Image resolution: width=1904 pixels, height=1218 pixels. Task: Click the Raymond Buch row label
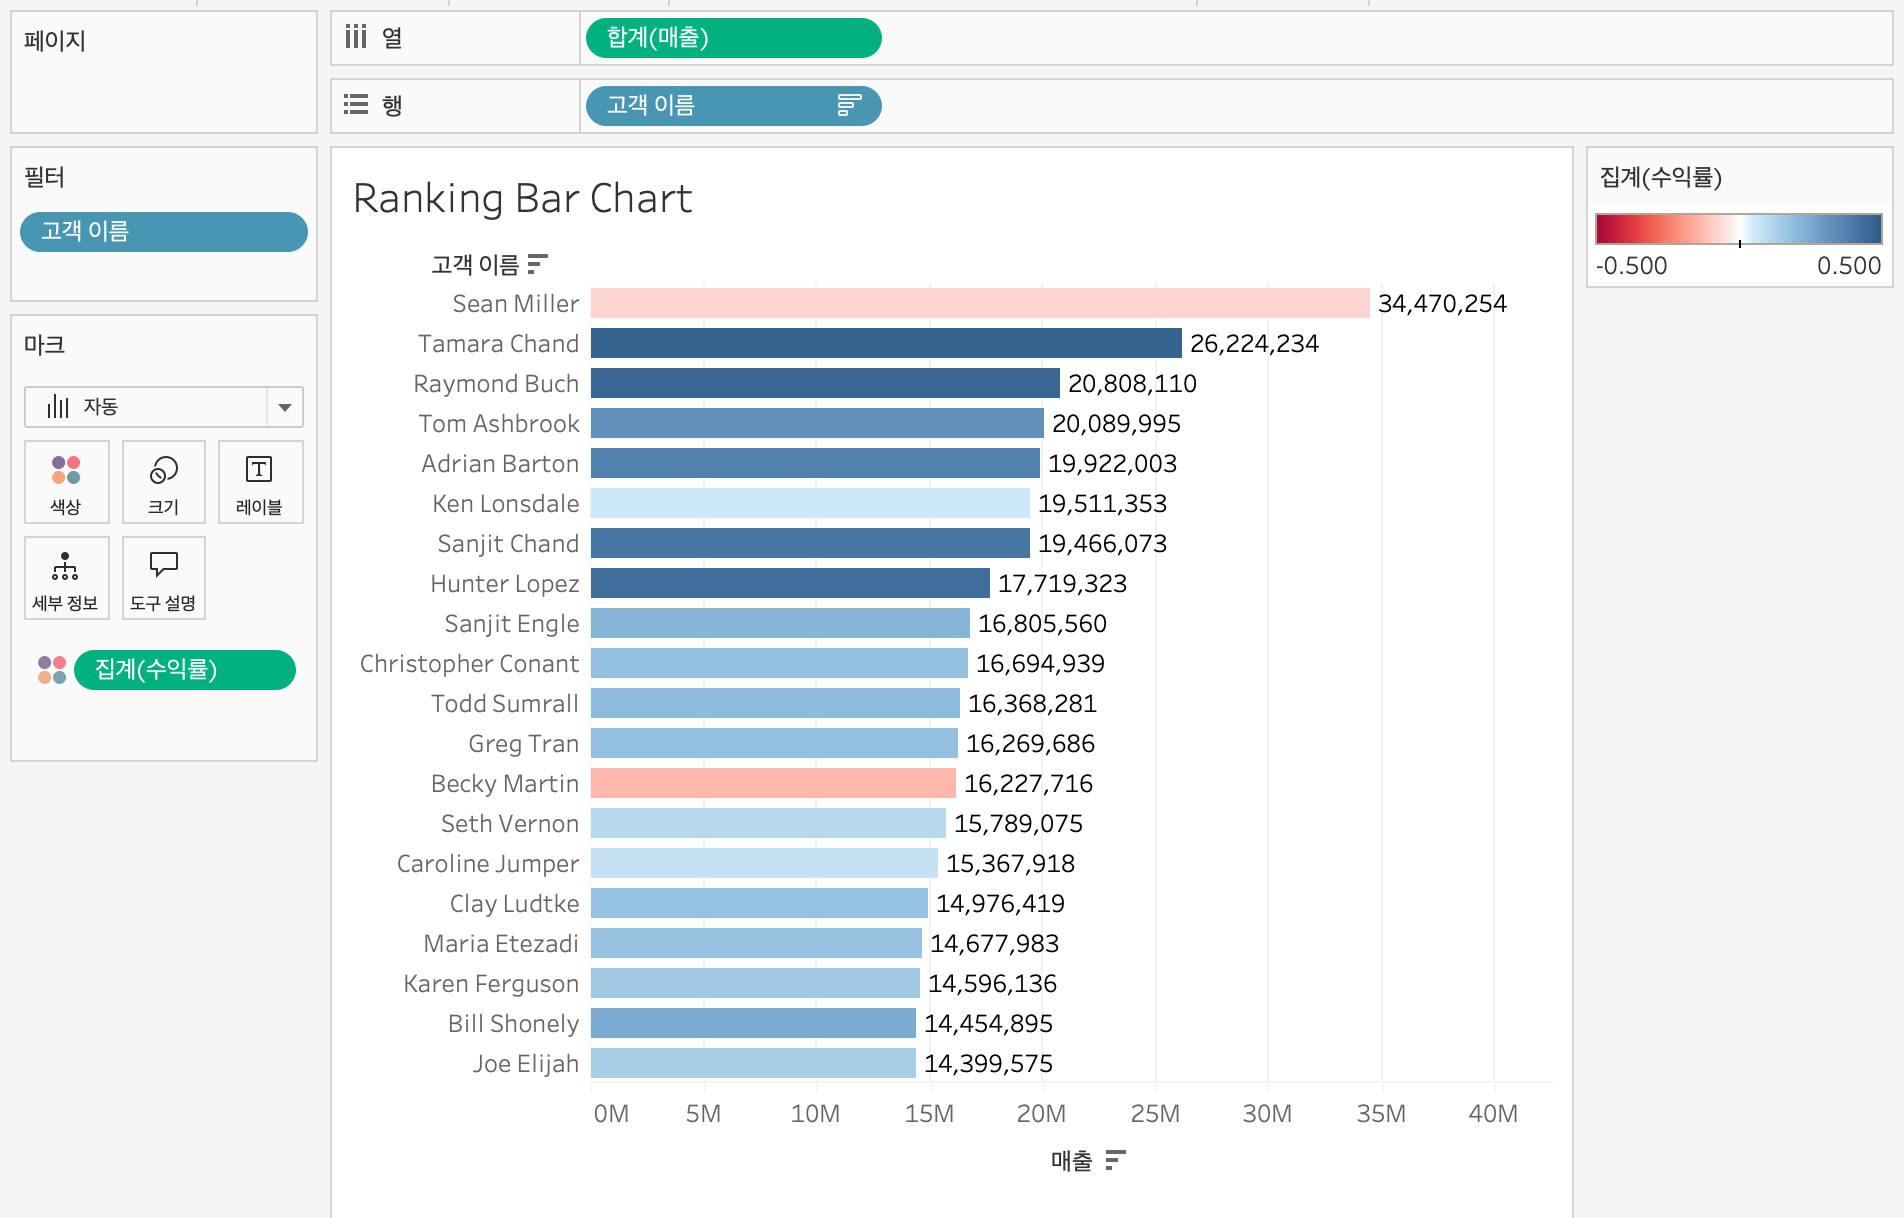[496, 384]
